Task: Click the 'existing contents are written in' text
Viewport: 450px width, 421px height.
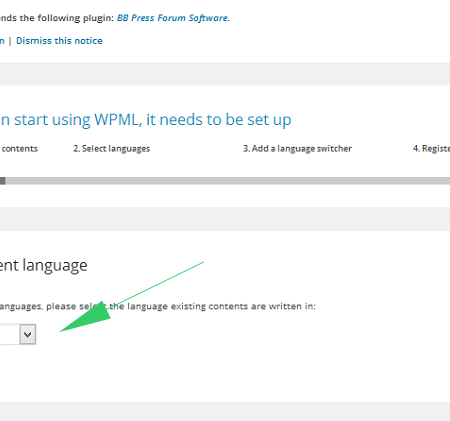Action: click(x=243, y=306)
